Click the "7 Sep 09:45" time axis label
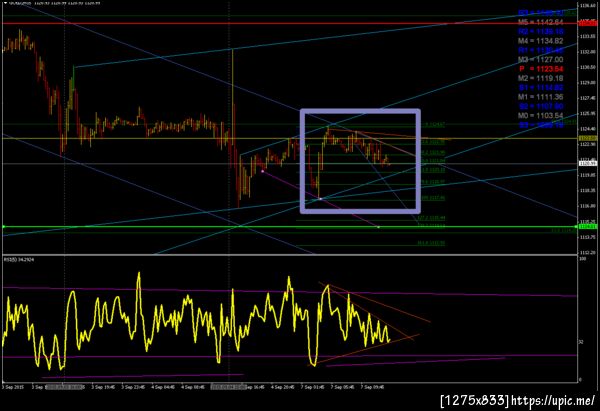This screenshot has width=600, height=411. coord(372,387)
